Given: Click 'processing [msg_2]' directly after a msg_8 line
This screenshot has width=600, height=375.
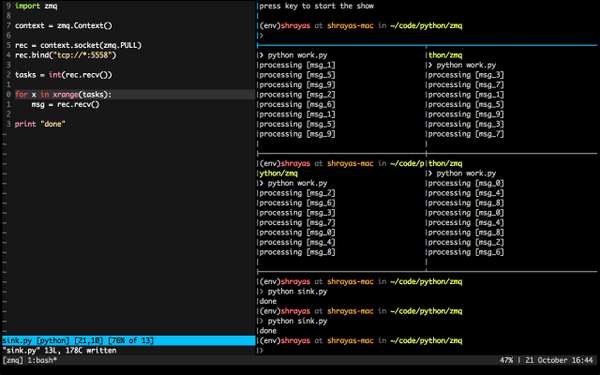Looking at the screenshot, I should click(466, 242).
